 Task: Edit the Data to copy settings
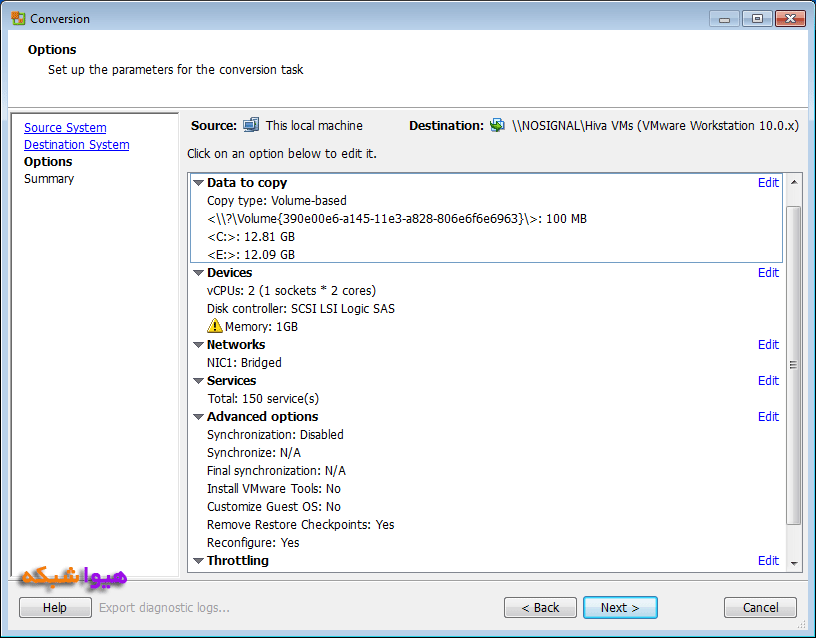[x=768, y=183]
